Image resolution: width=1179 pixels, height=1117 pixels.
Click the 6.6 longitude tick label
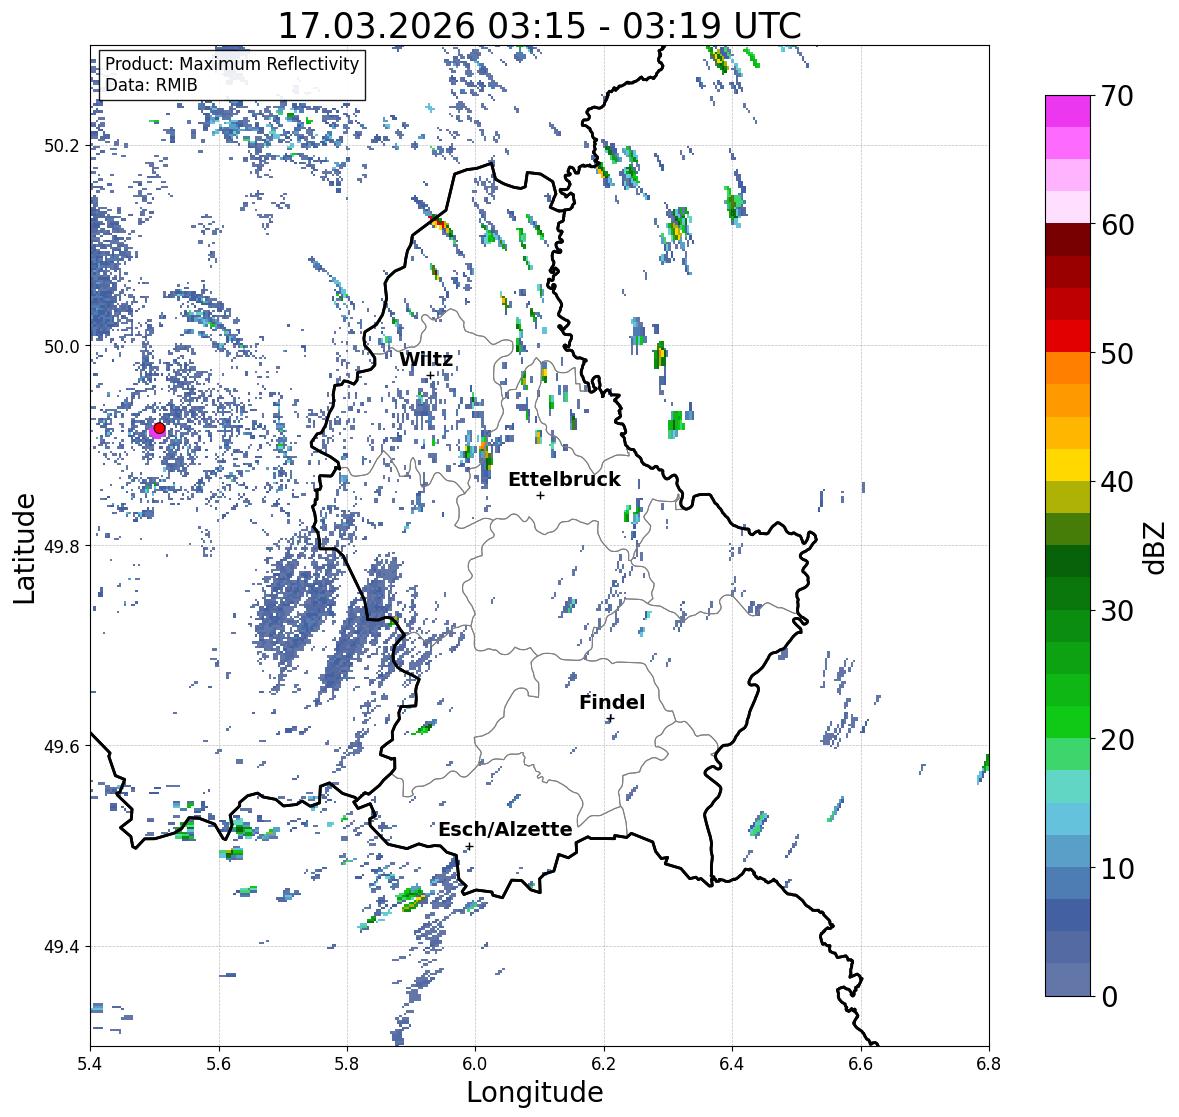pos(861,1064)
